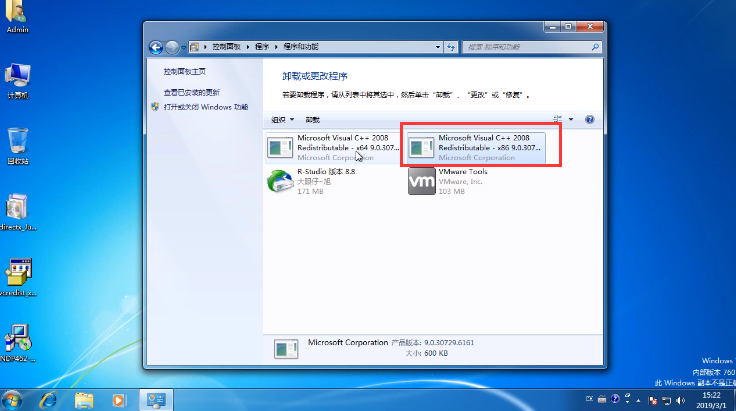
Task: Click the magnifier search icon
Action: (x=595, y=47)
